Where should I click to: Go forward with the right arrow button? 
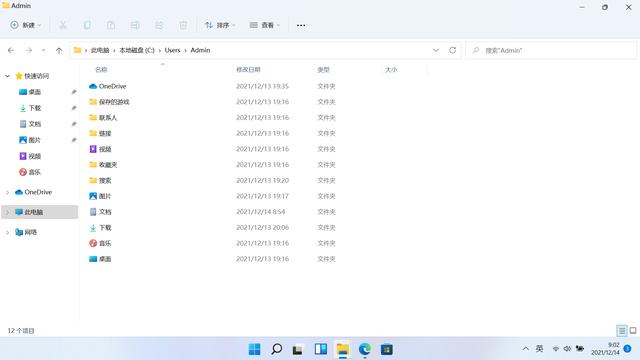[x=29, y=50]
